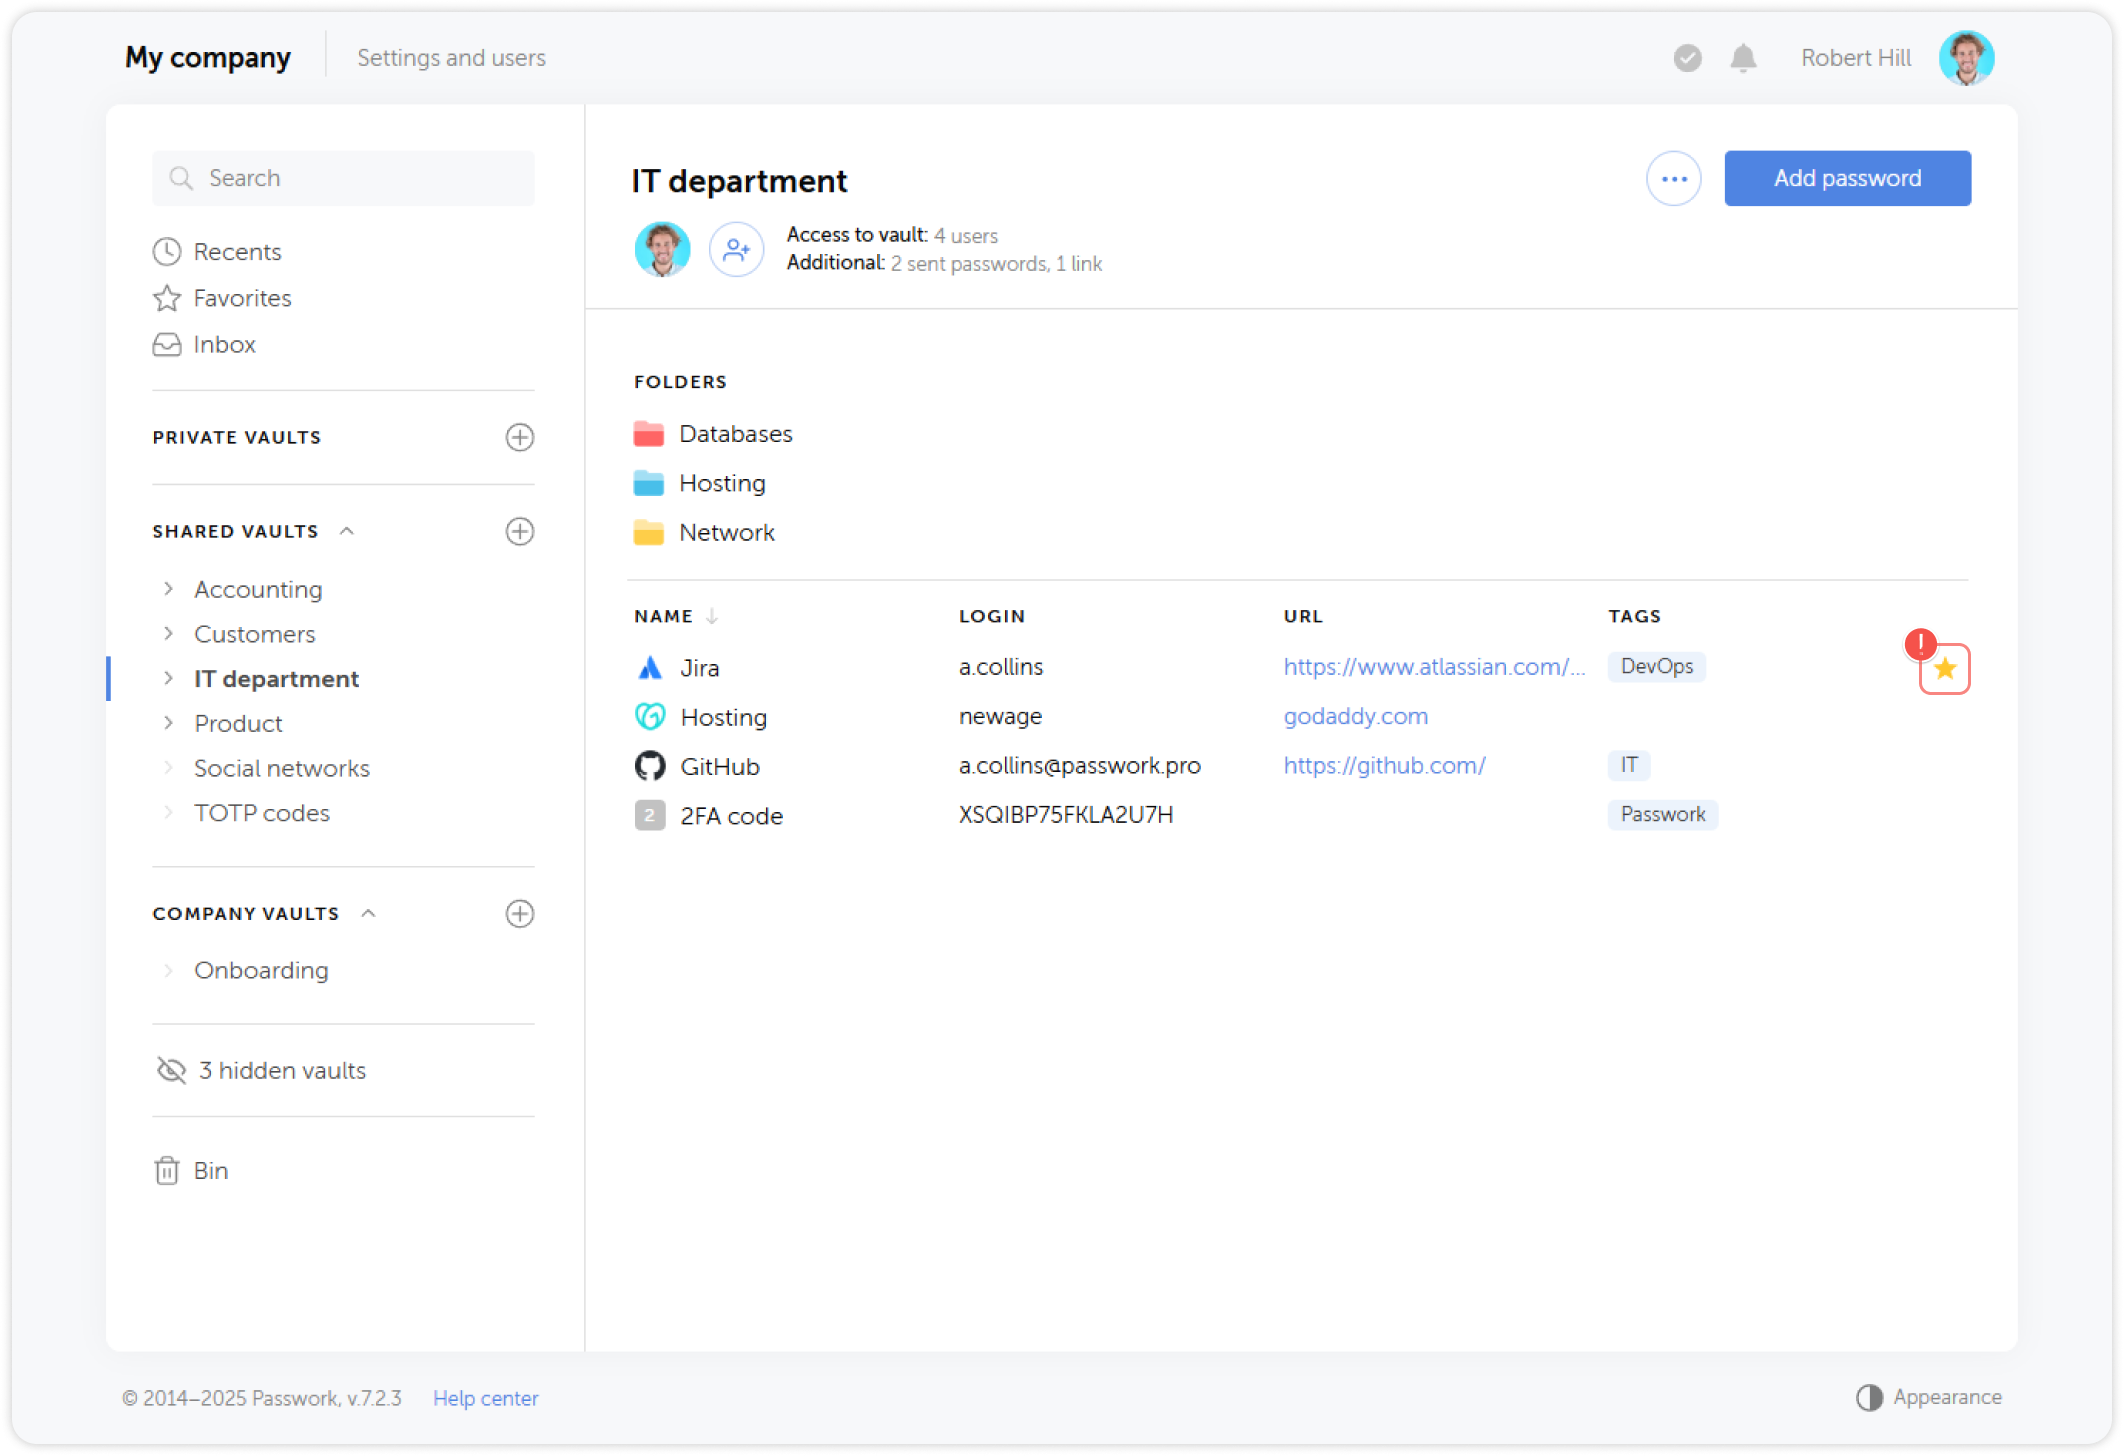2124x1456 pixels.
Task: Click the Add password button
Action: 1847,178
